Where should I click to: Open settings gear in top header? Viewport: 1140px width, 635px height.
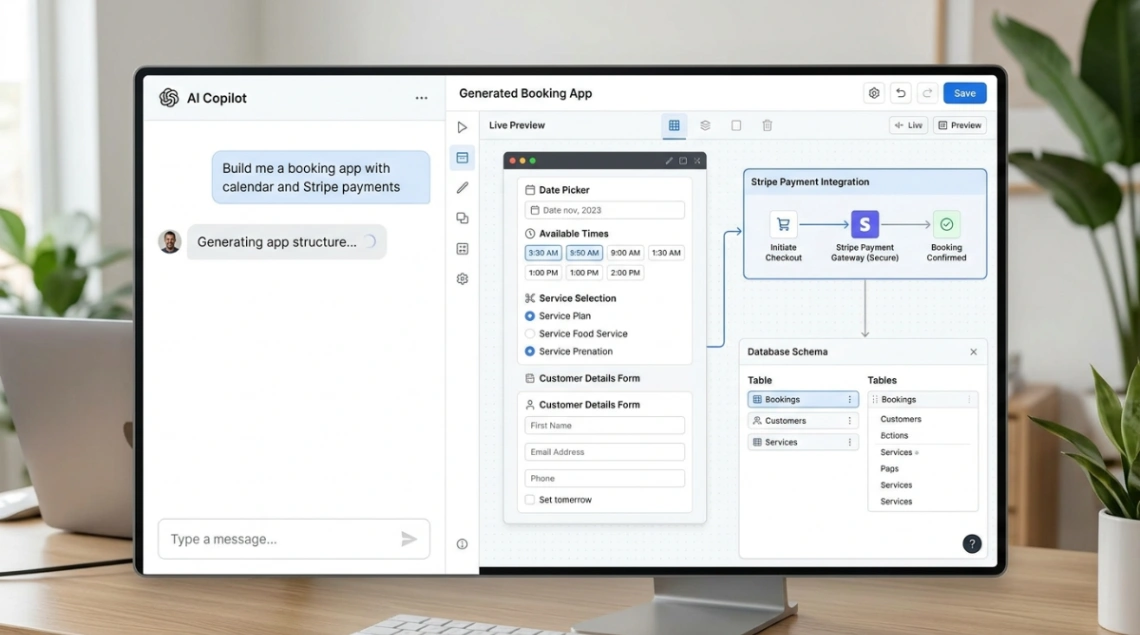[874, 93]
